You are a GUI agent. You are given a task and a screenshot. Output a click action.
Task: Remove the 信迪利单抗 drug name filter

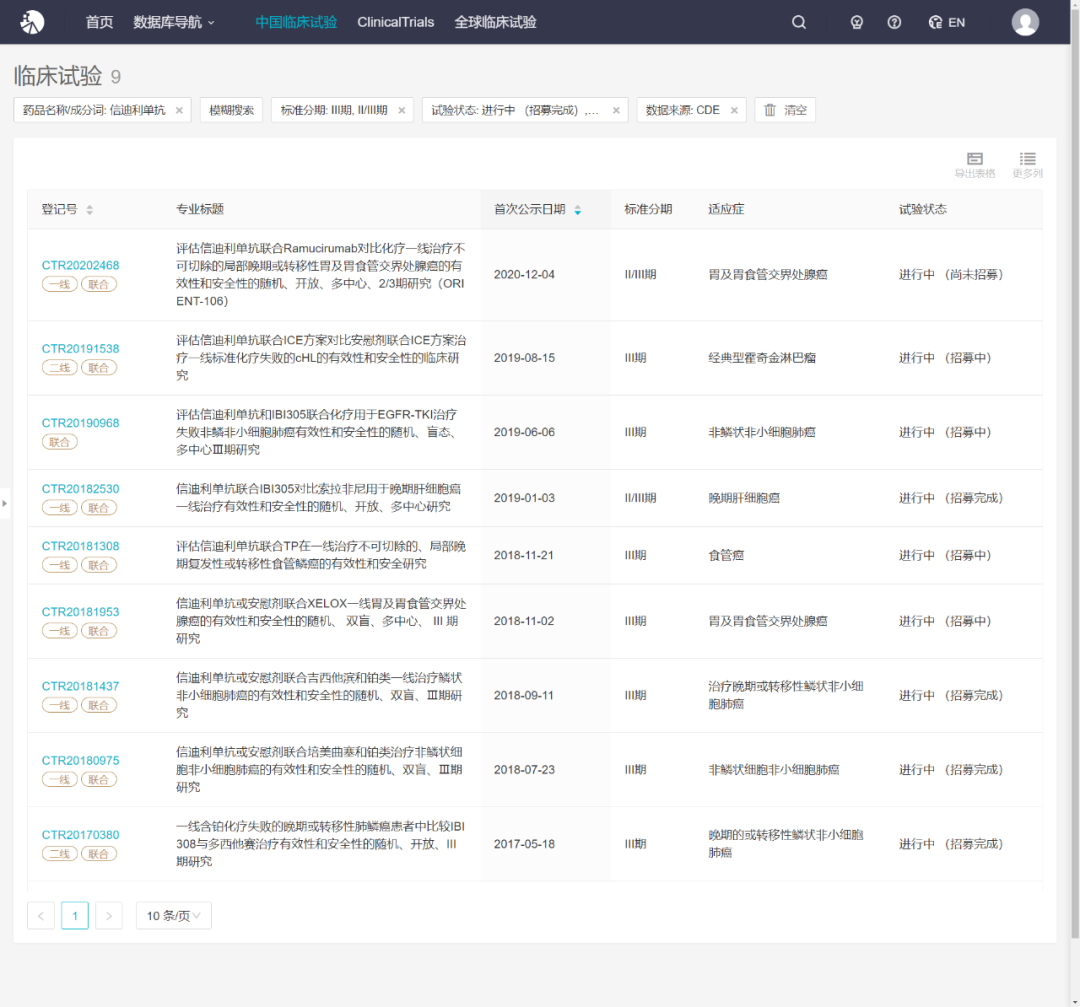click(x=179, y=110)
